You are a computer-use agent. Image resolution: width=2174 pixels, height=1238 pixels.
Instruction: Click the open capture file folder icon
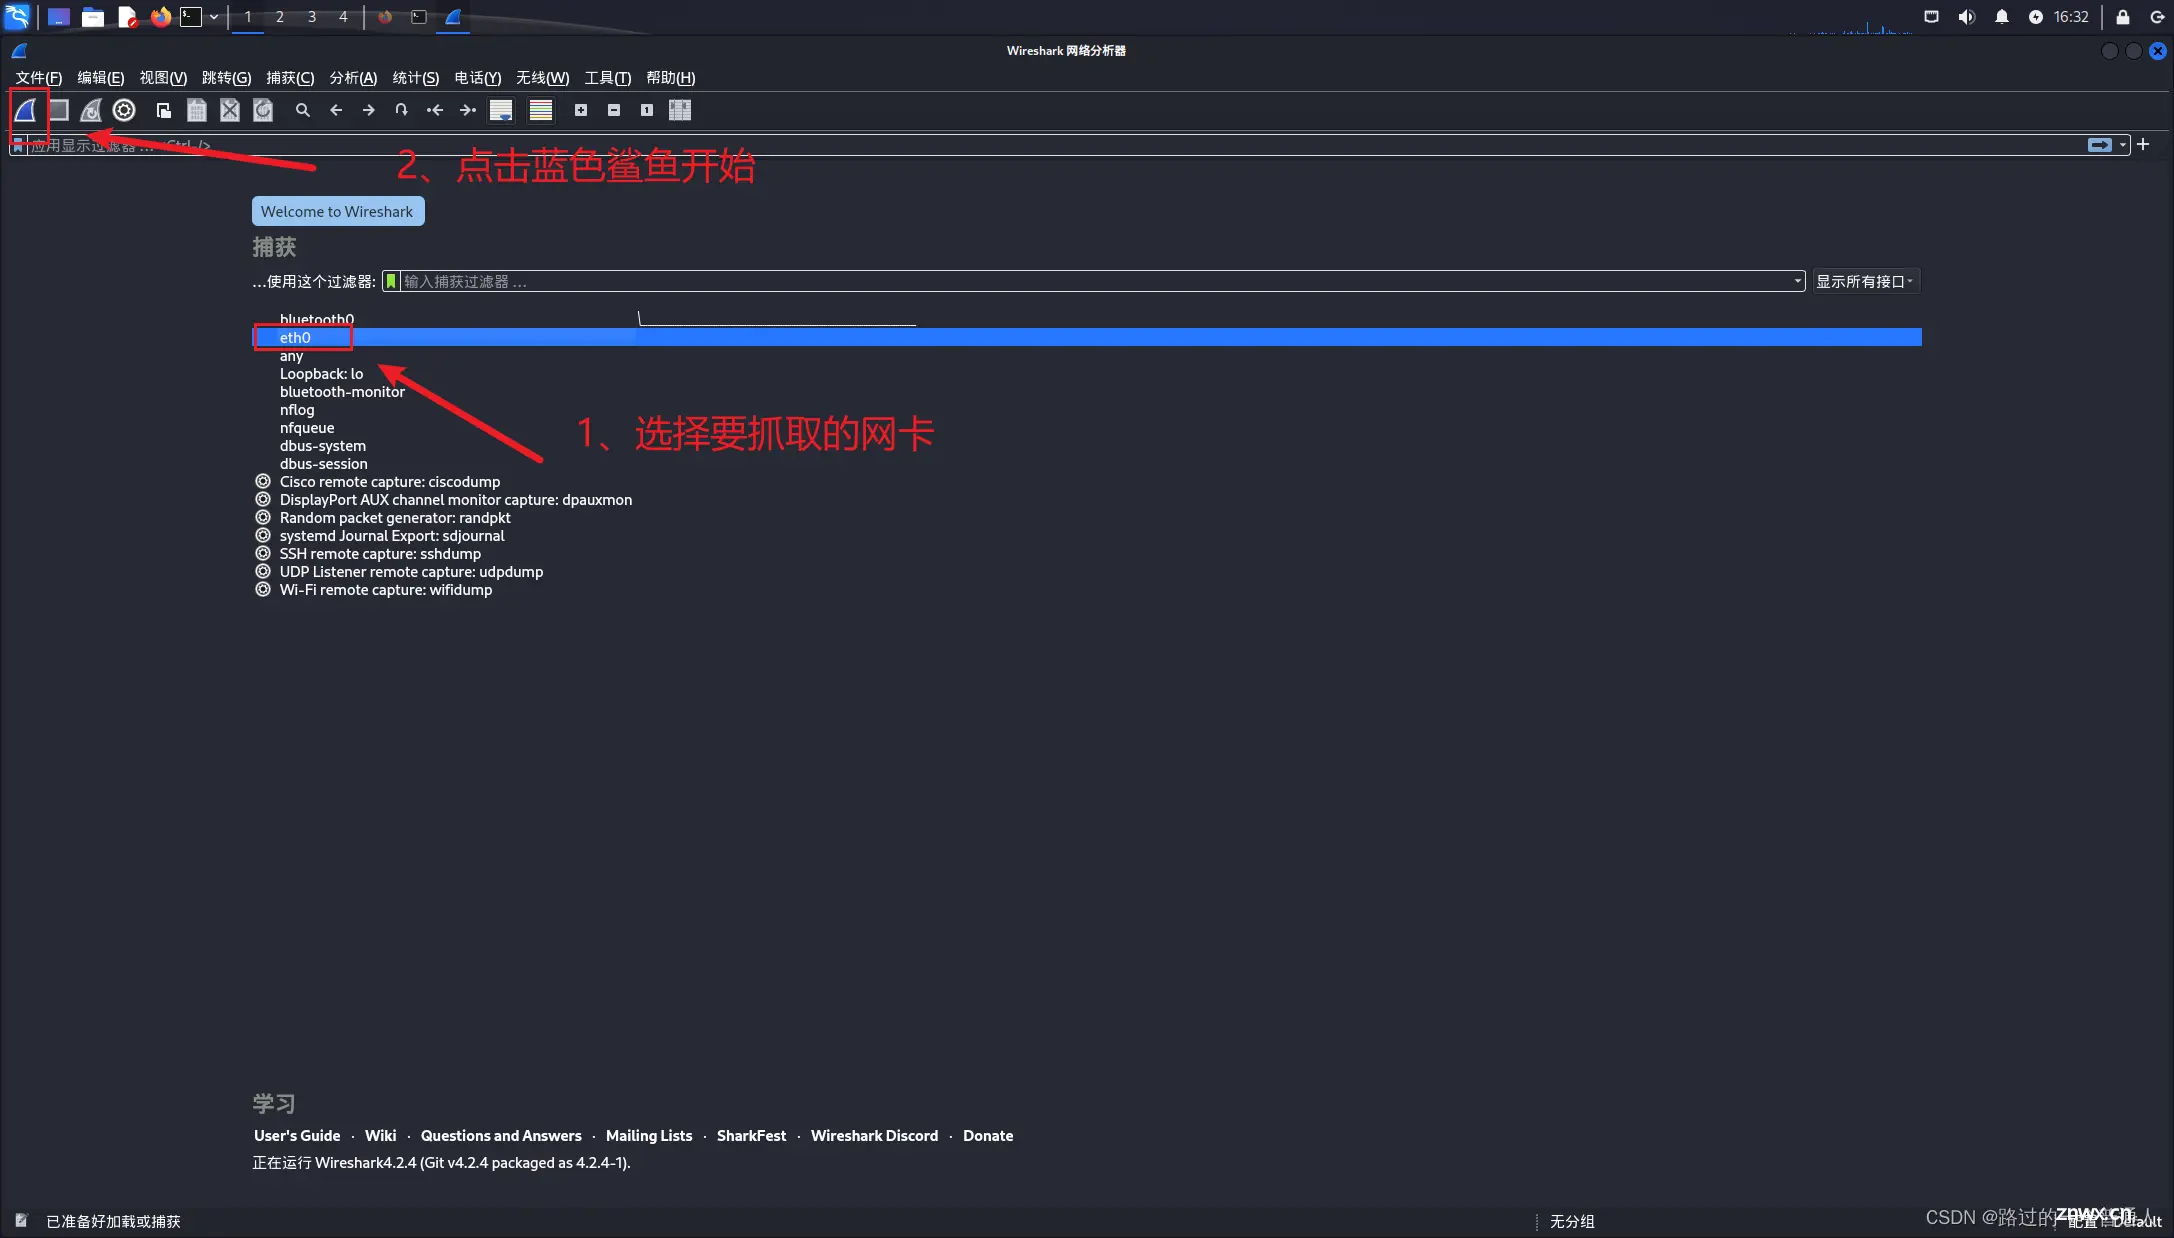(x=160, y=109)
